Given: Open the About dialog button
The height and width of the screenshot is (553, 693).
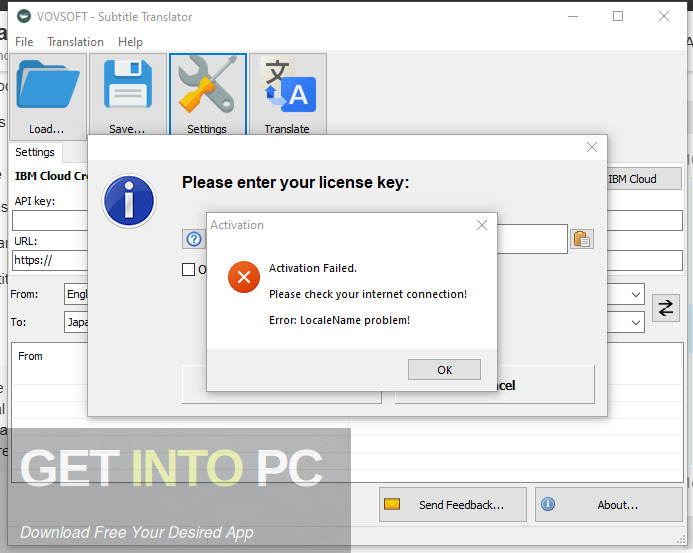Looking at the screenshot, I should [609, 504].
